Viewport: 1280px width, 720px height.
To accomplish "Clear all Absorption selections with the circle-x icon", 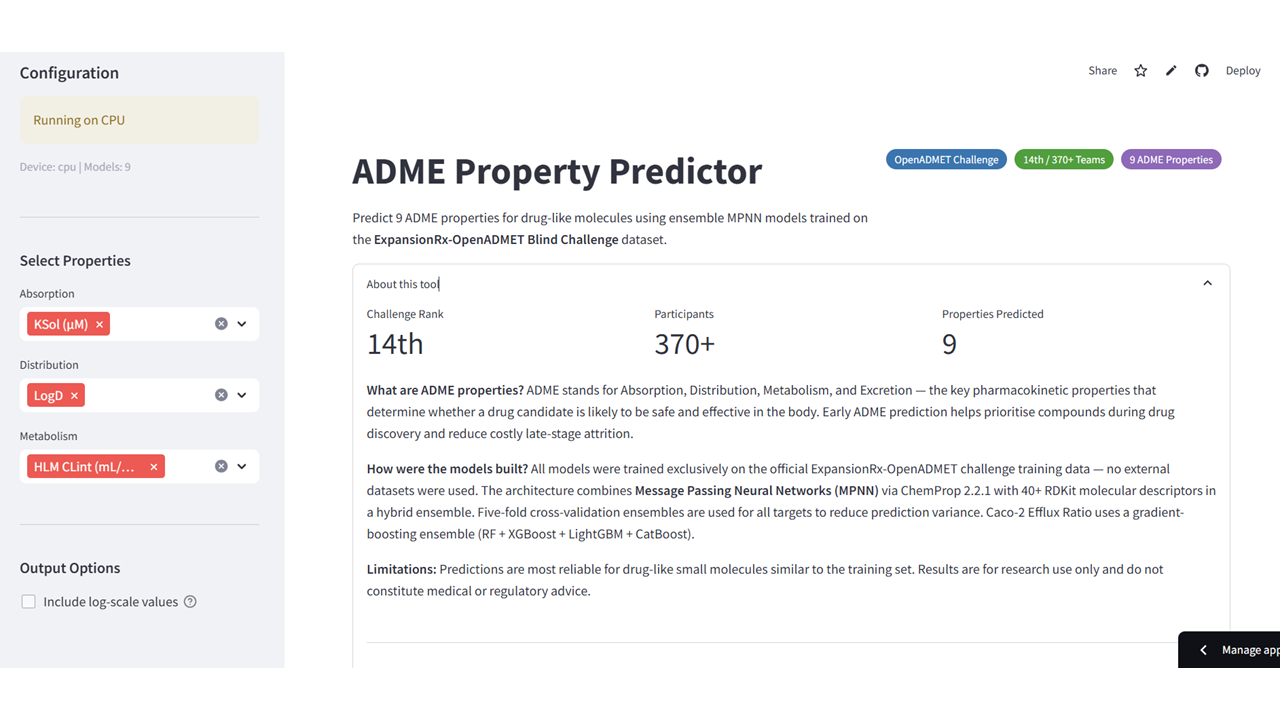I will point(220,323).
